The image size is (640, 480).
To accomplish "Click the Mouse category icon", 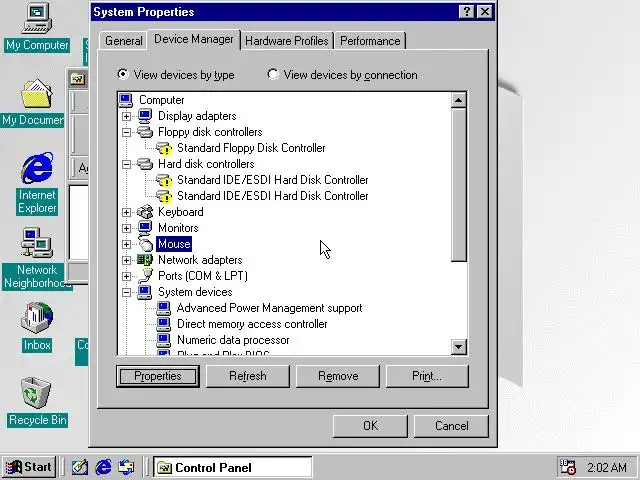I will pos(145,244).
